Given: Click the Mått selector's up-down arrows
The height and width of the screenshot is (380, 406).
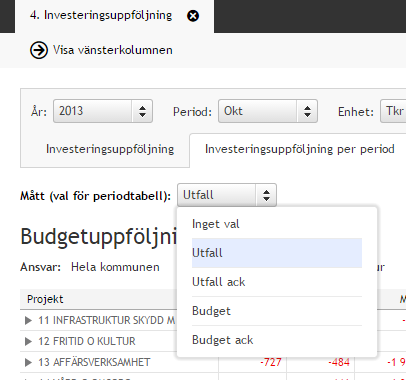Looking at the screenshot, I should (266, 195).
